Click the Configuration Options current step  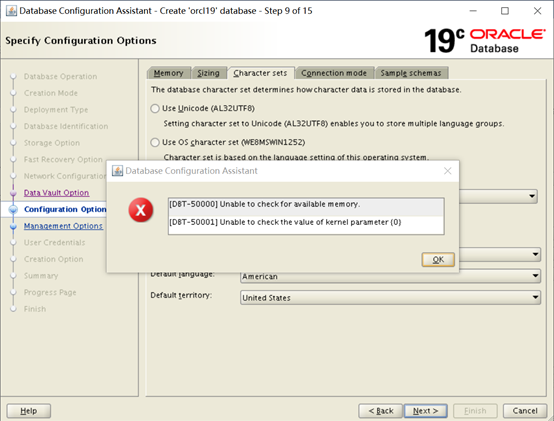point(65,209)
